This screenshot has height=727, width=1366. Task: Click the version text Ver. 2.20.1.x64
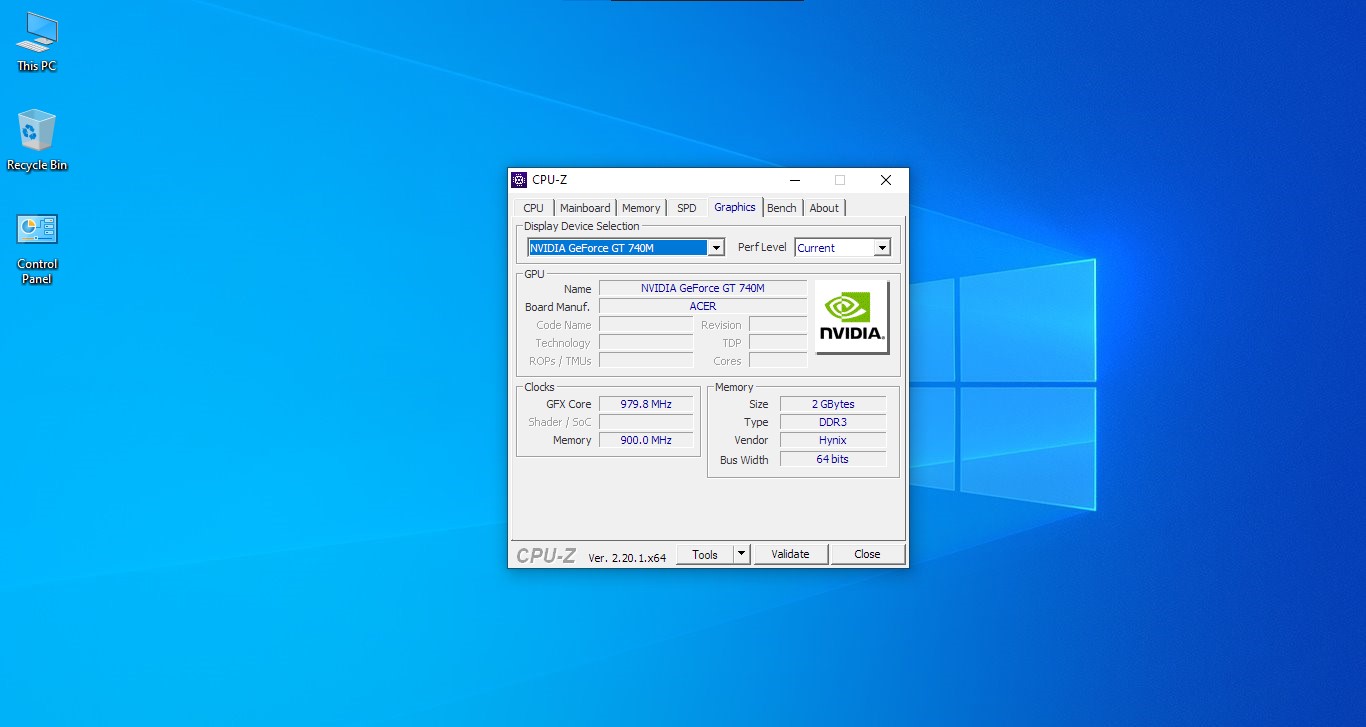627,558
